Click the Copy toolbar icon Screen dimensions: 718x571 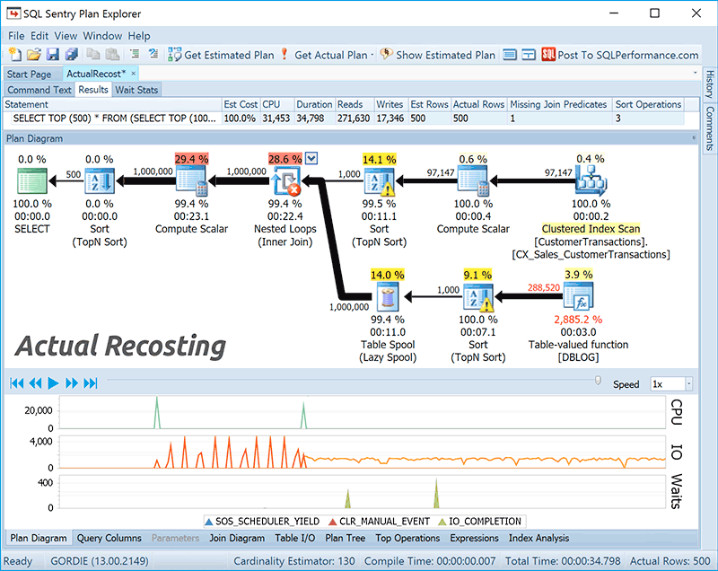[93, 54]
